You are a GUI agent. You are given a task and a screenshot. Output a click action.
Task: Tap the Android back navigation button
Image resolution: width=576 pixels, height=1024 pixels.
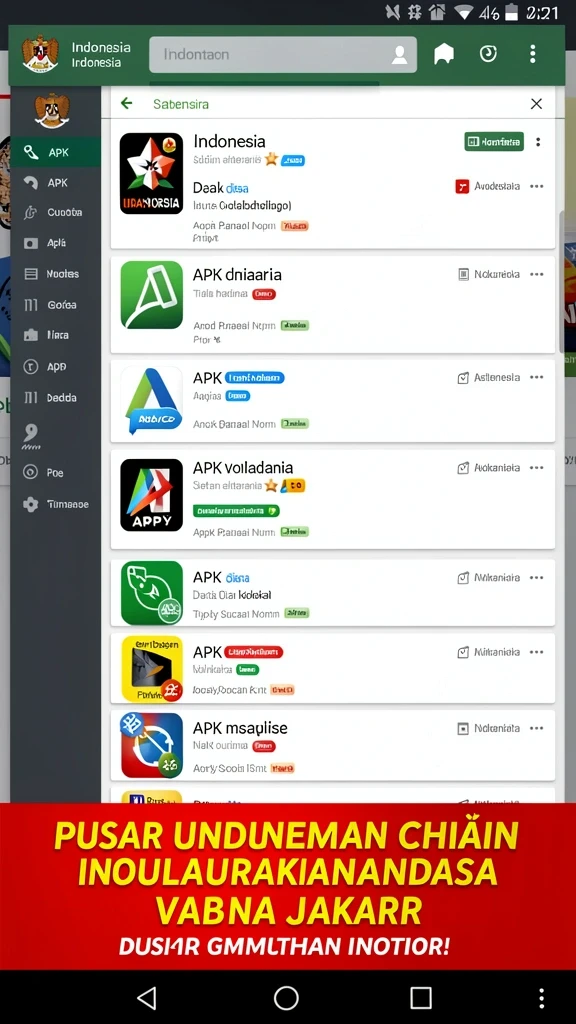click(x=147, y=998)
